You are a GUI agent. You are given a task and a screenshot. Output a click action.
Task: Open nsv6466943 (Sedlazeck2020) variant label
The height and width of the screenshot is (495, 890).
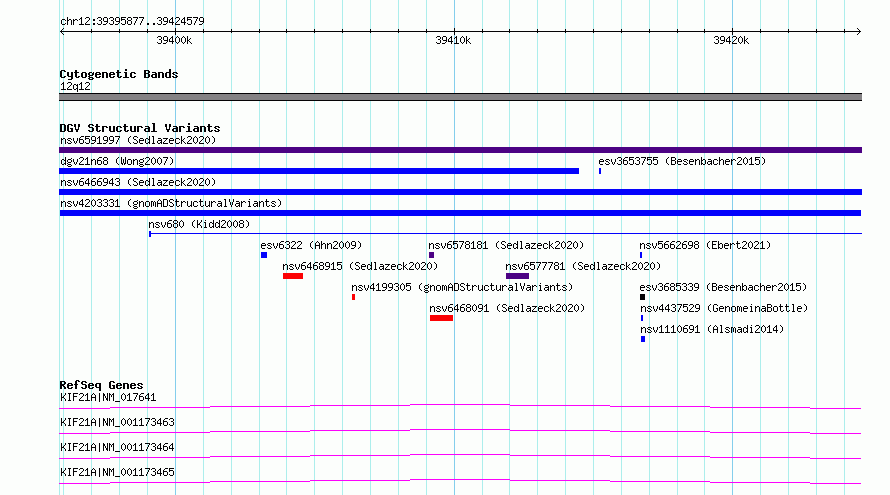[x=138, y=182]
